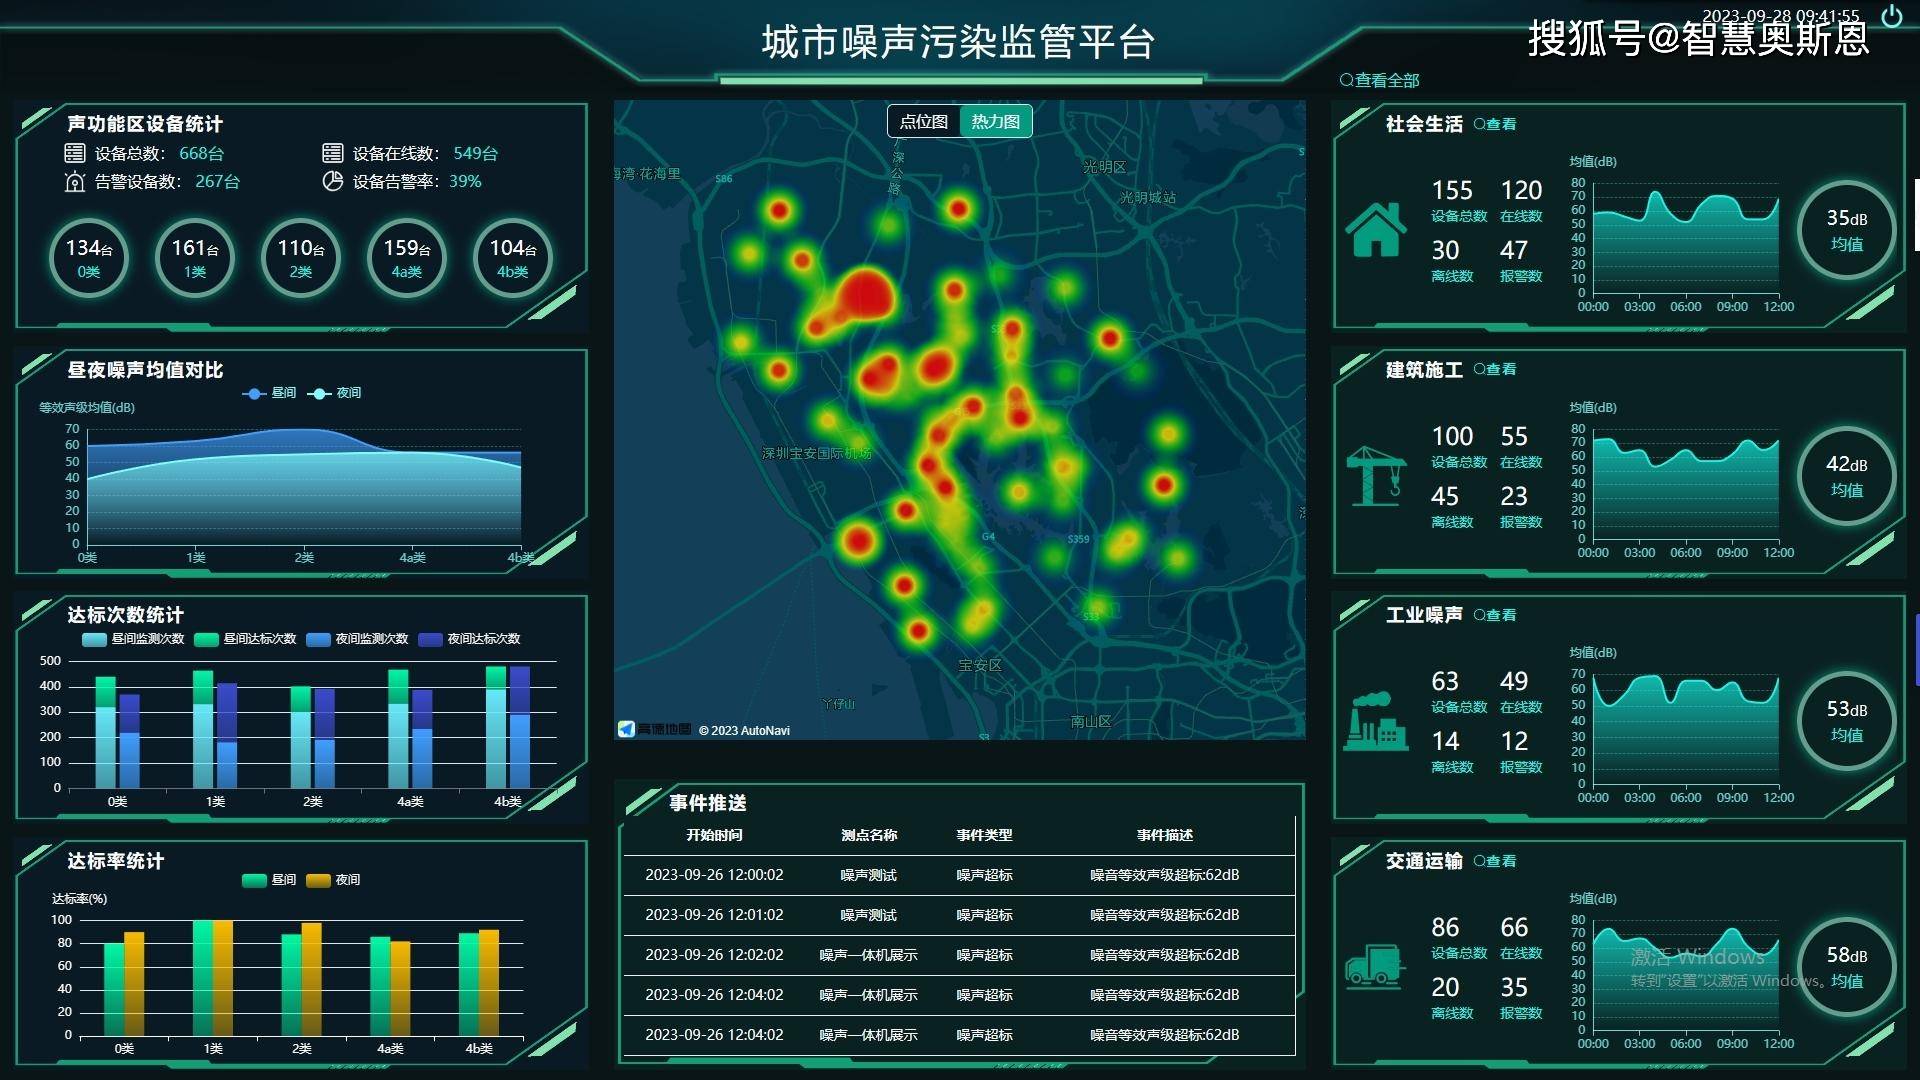Select event row 2023-09-26 12:00:02
The height and width of the screenshot is (1080, 1920).
coord(959,875)
